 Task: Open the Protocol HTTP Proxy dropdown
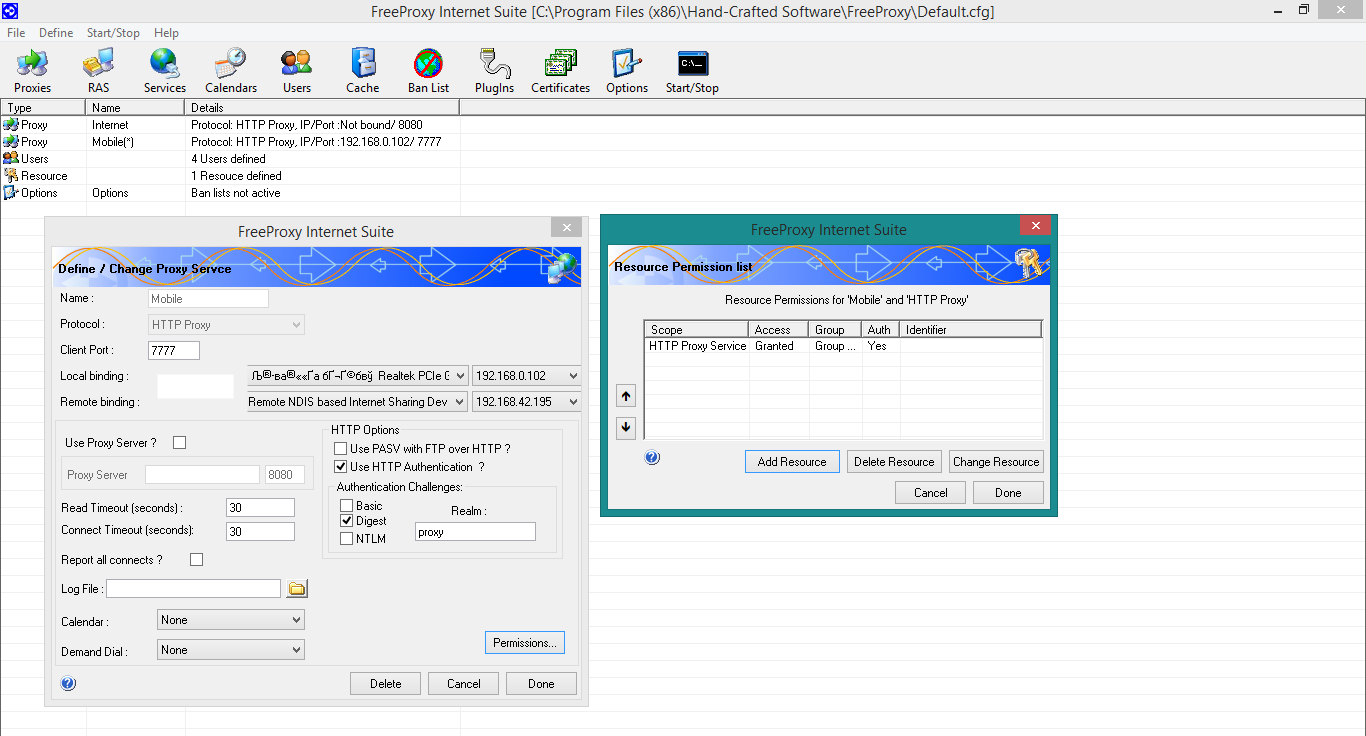[226, 325]
